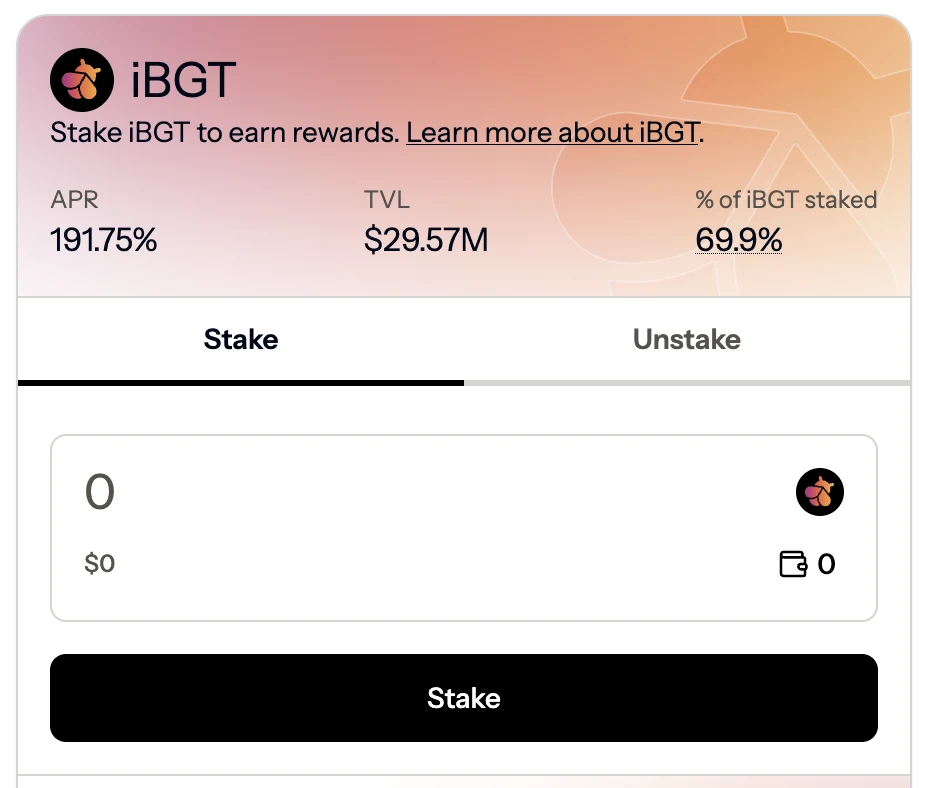The height and width of the screenshot is (788, 926).
Task: Click the APR label
Action: coord(75,199)
